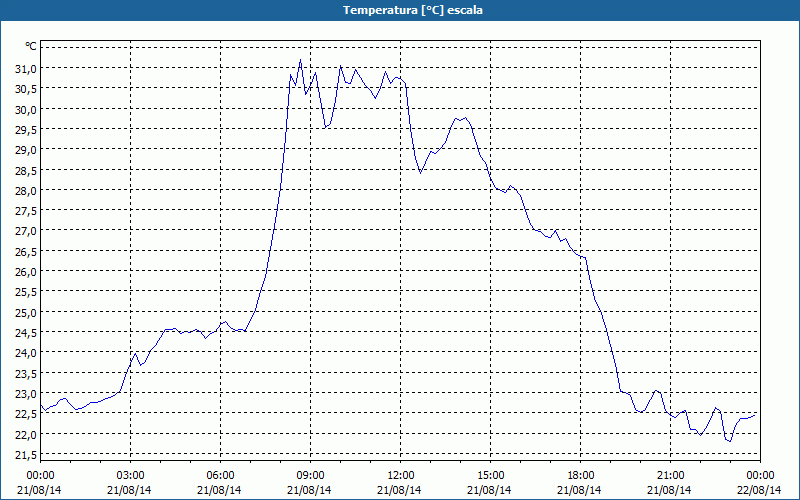Pick the 28,5 y-axis label
The image size is (800, 500).
[x=27, y=169]
